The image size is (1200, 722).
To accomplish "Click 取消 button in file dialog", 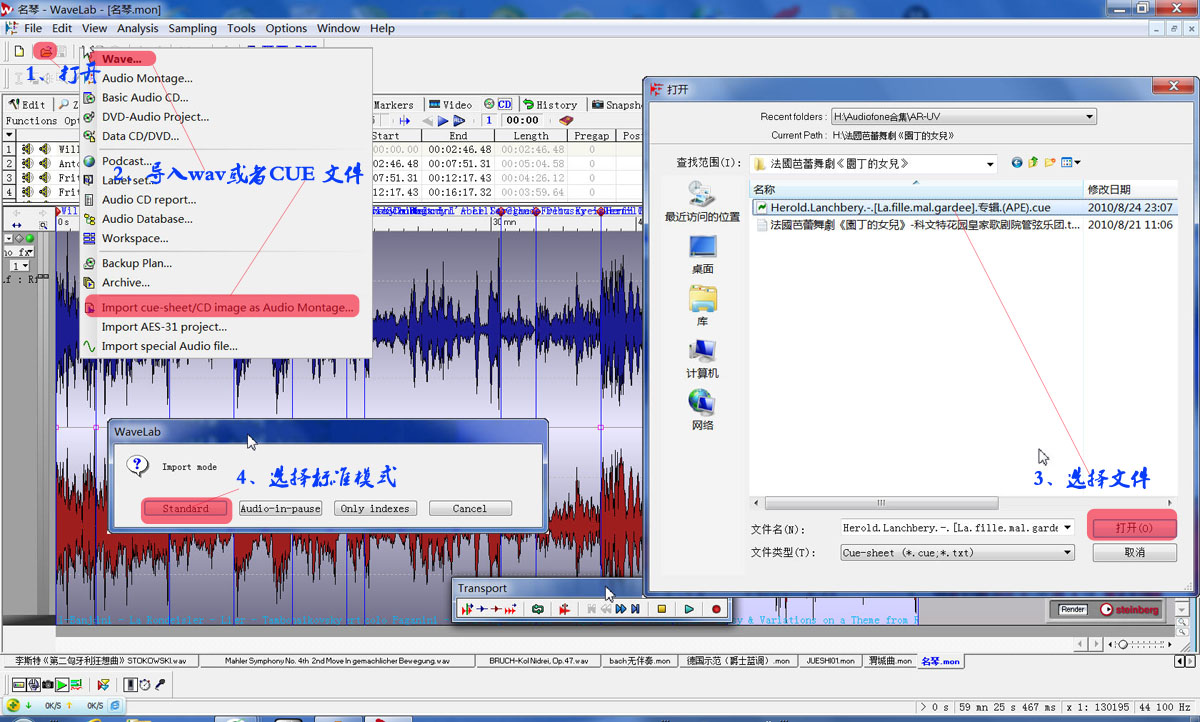I will (1134, 552).
